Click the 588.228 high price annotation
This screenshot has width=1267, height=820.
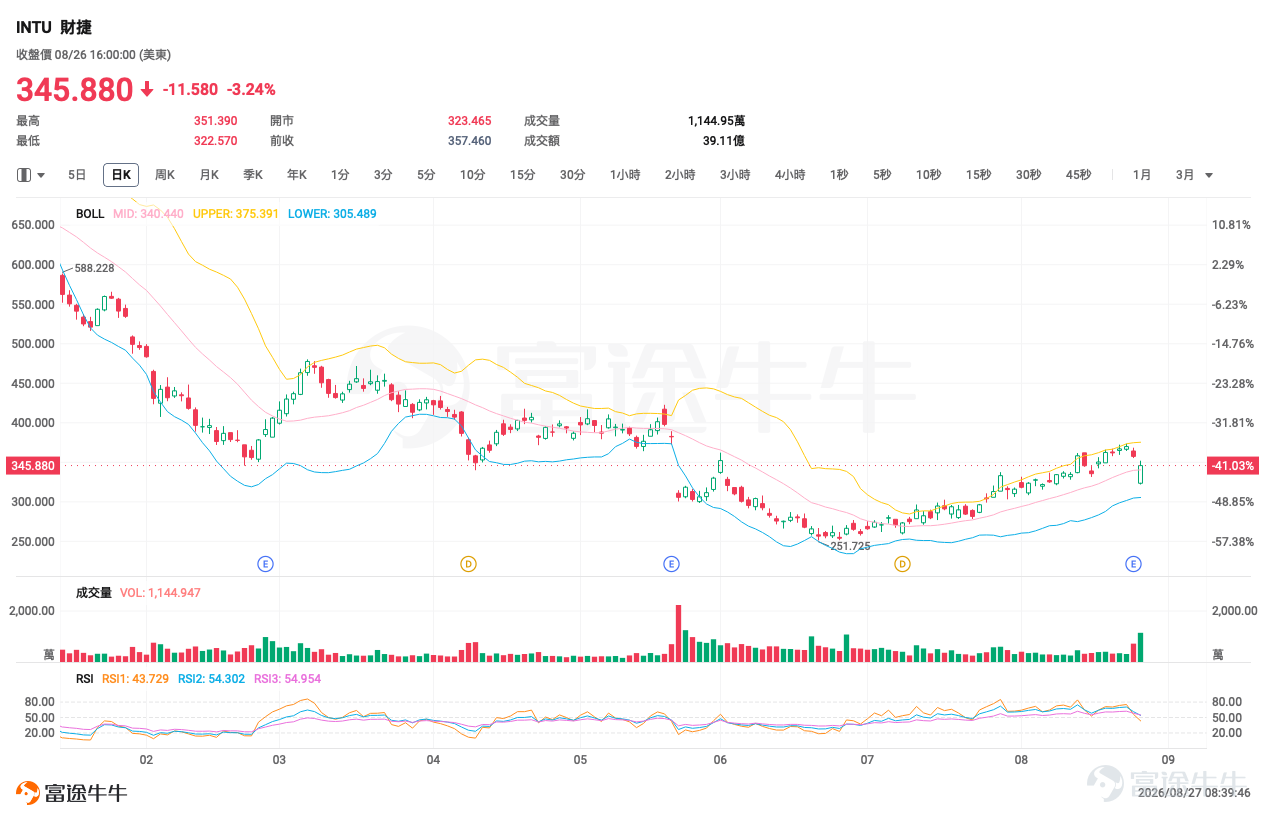point(94,268)
